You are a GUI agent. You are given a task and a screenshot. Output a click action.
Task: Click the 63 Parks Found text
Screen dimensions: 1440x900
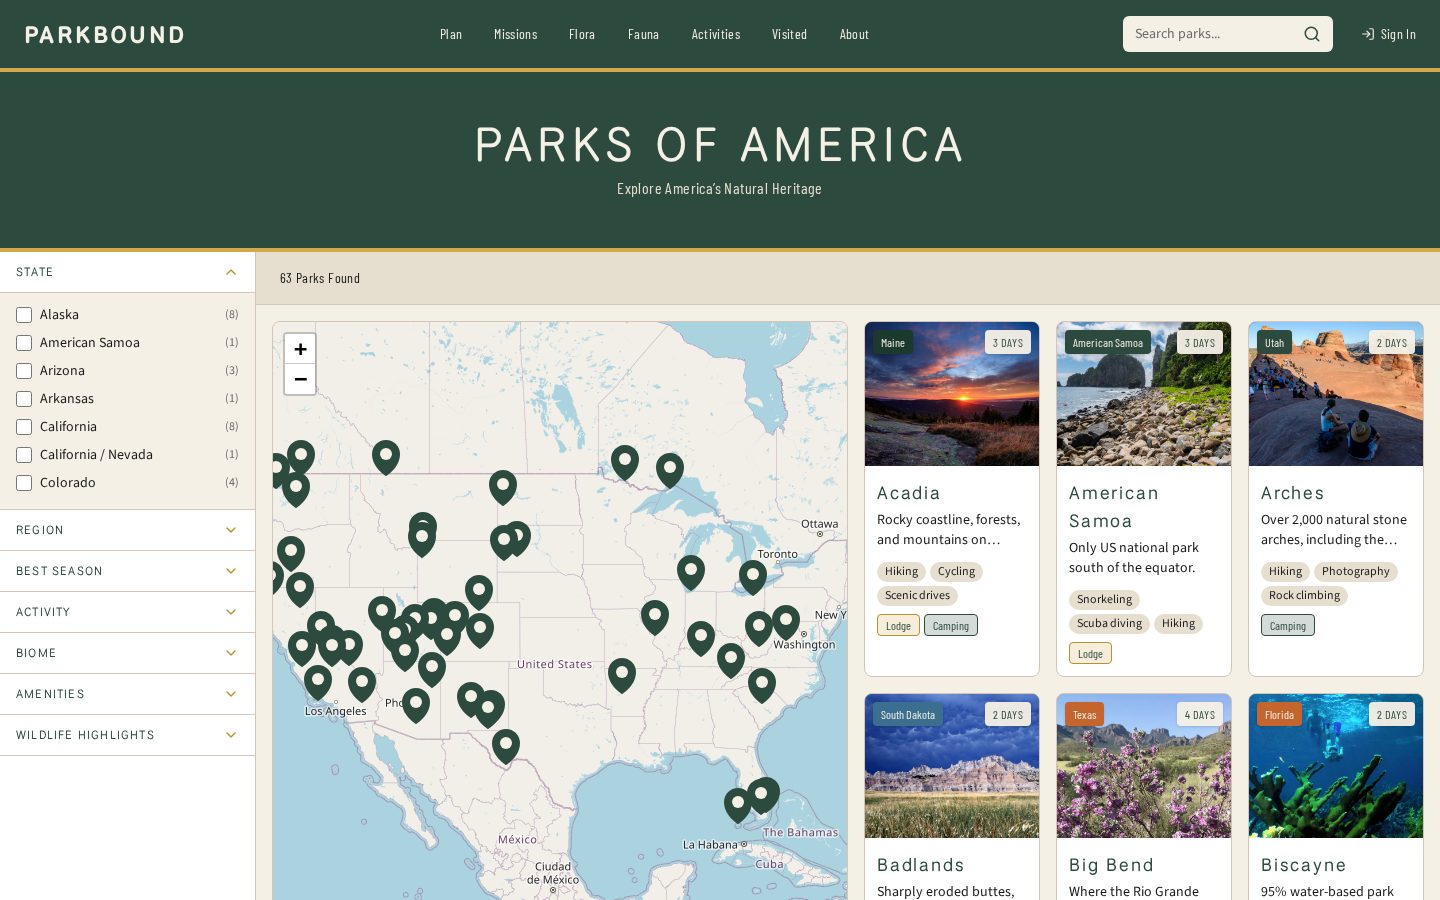320,278
